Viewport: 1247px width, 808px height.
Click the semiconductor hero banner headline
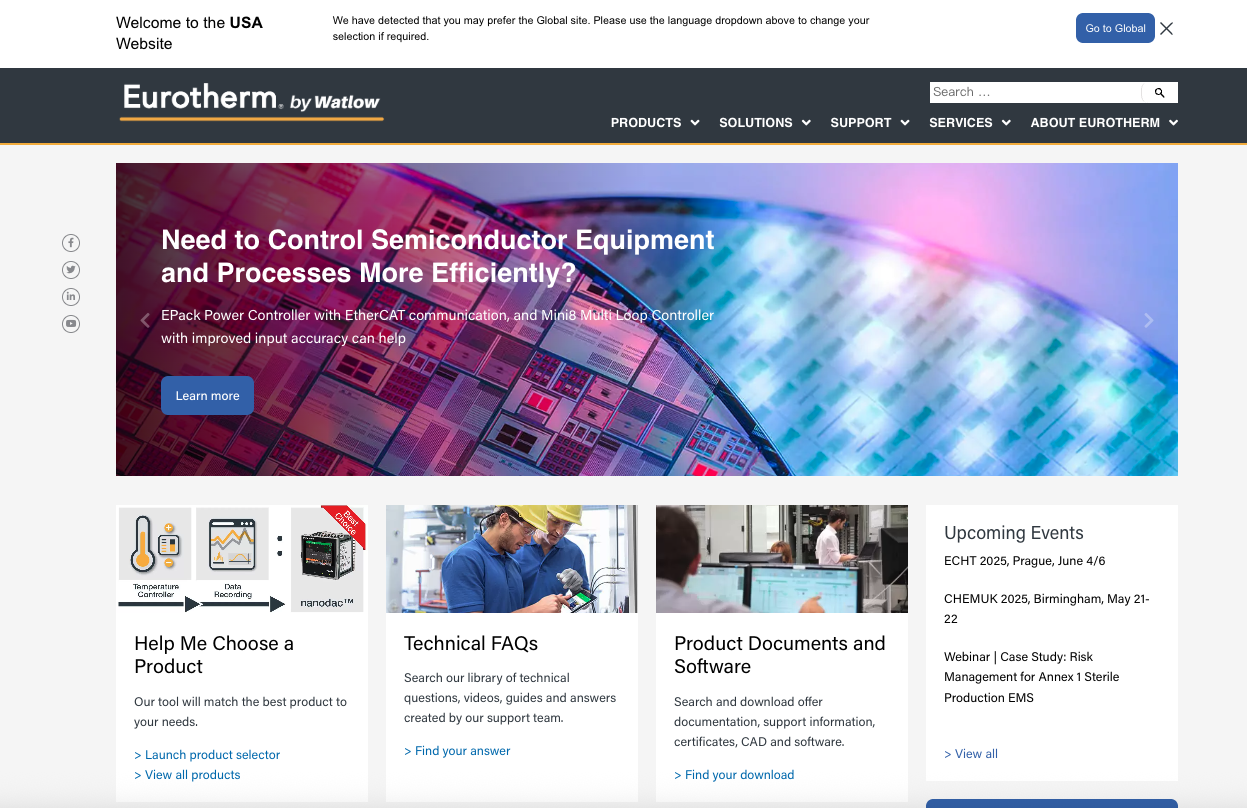click(x=438, y=256)
